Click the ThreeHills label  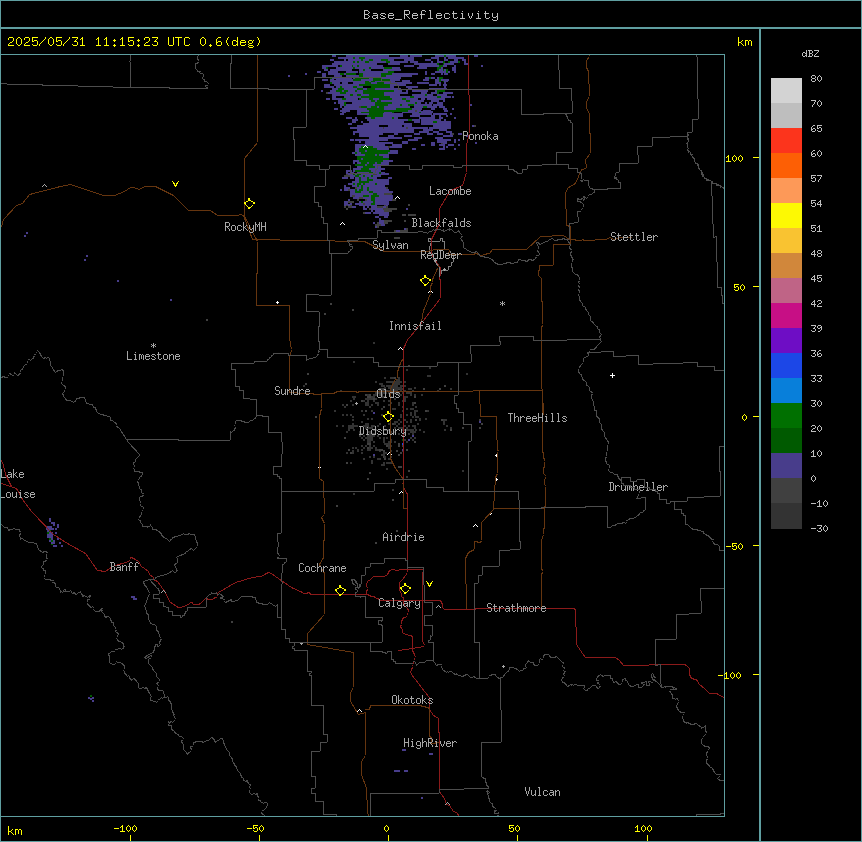(537, 418)
